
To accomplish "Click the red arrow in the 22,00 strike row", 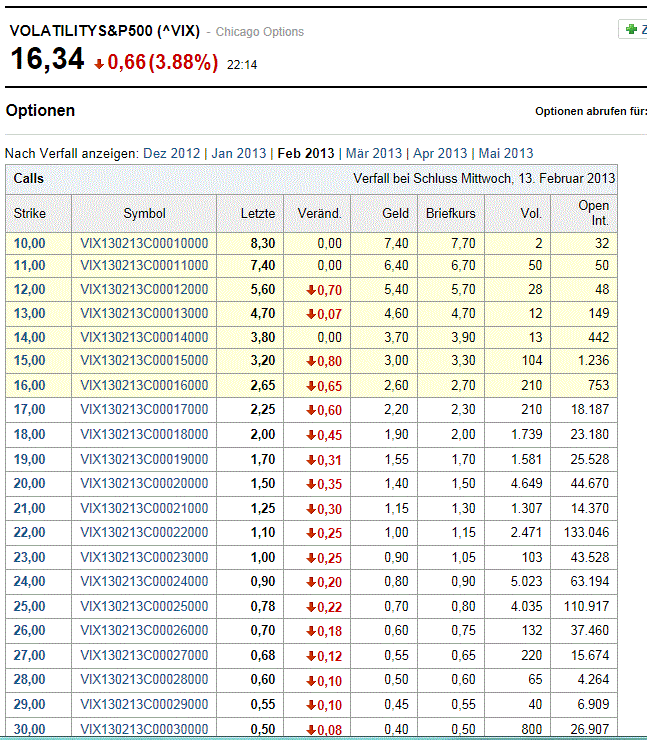I will pyautogui.click(x=311, y=534).
